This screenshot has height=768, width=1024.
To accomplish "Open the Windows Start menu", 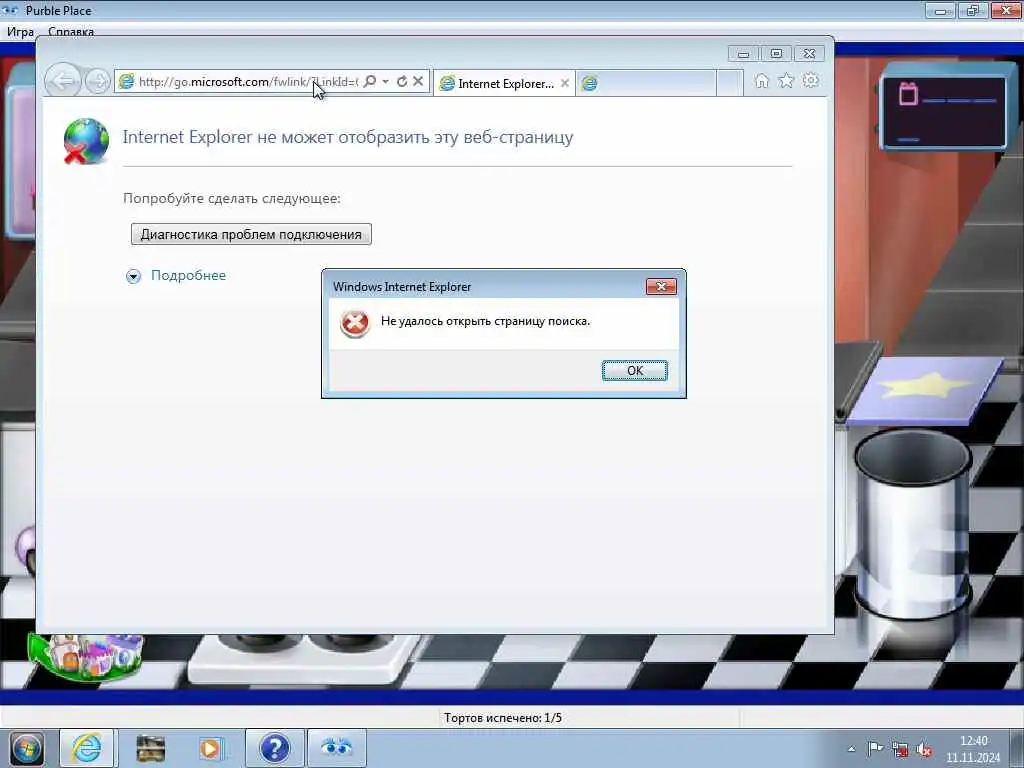I will tap(27, 748).
